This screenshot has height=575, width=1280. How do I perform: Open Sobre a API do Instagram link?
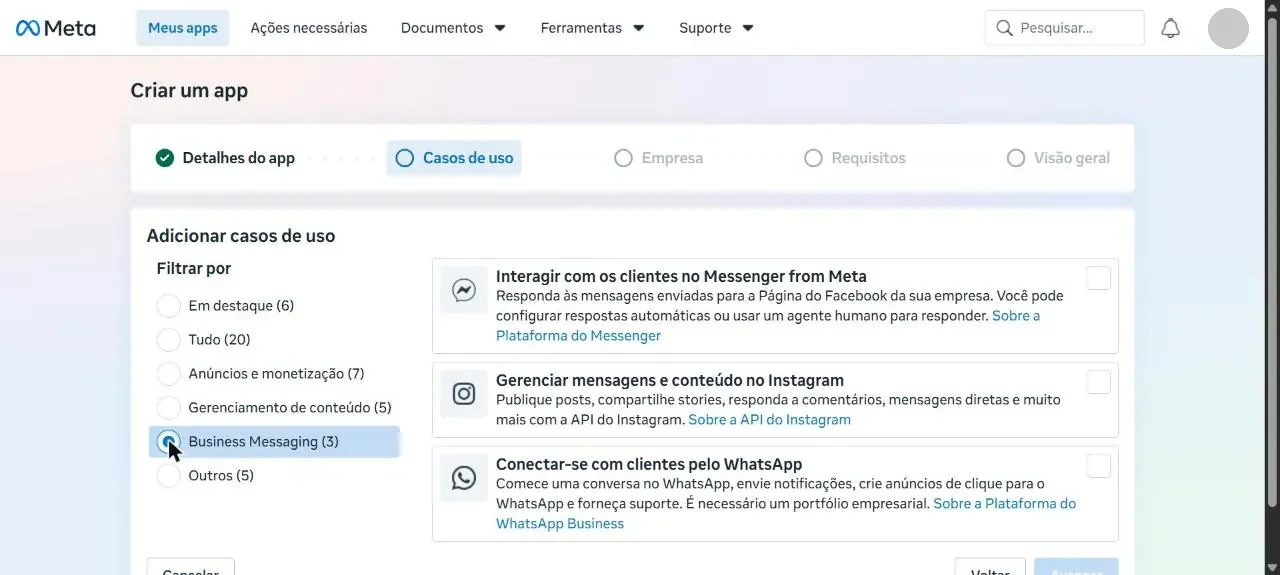(770, 420)
